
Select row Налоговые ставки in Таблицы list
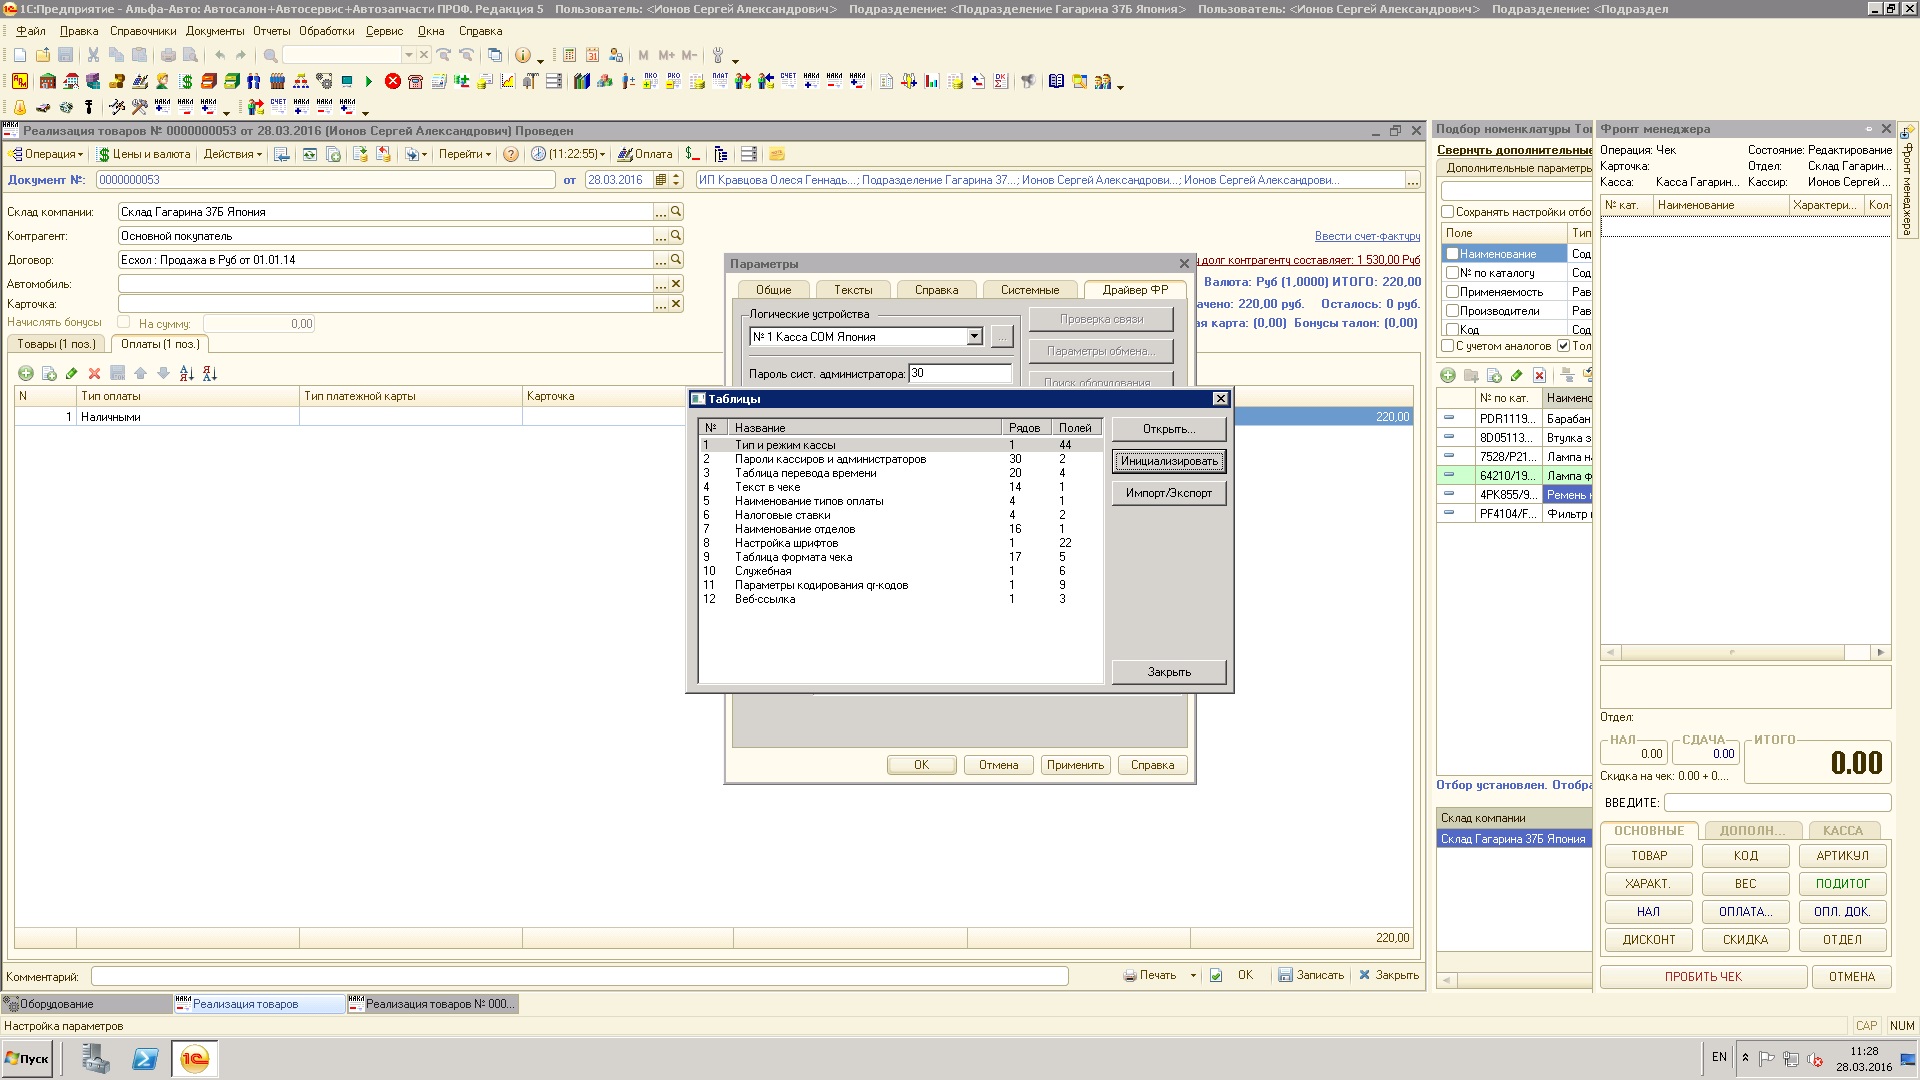pyautogui.click(x=900, y=515)
